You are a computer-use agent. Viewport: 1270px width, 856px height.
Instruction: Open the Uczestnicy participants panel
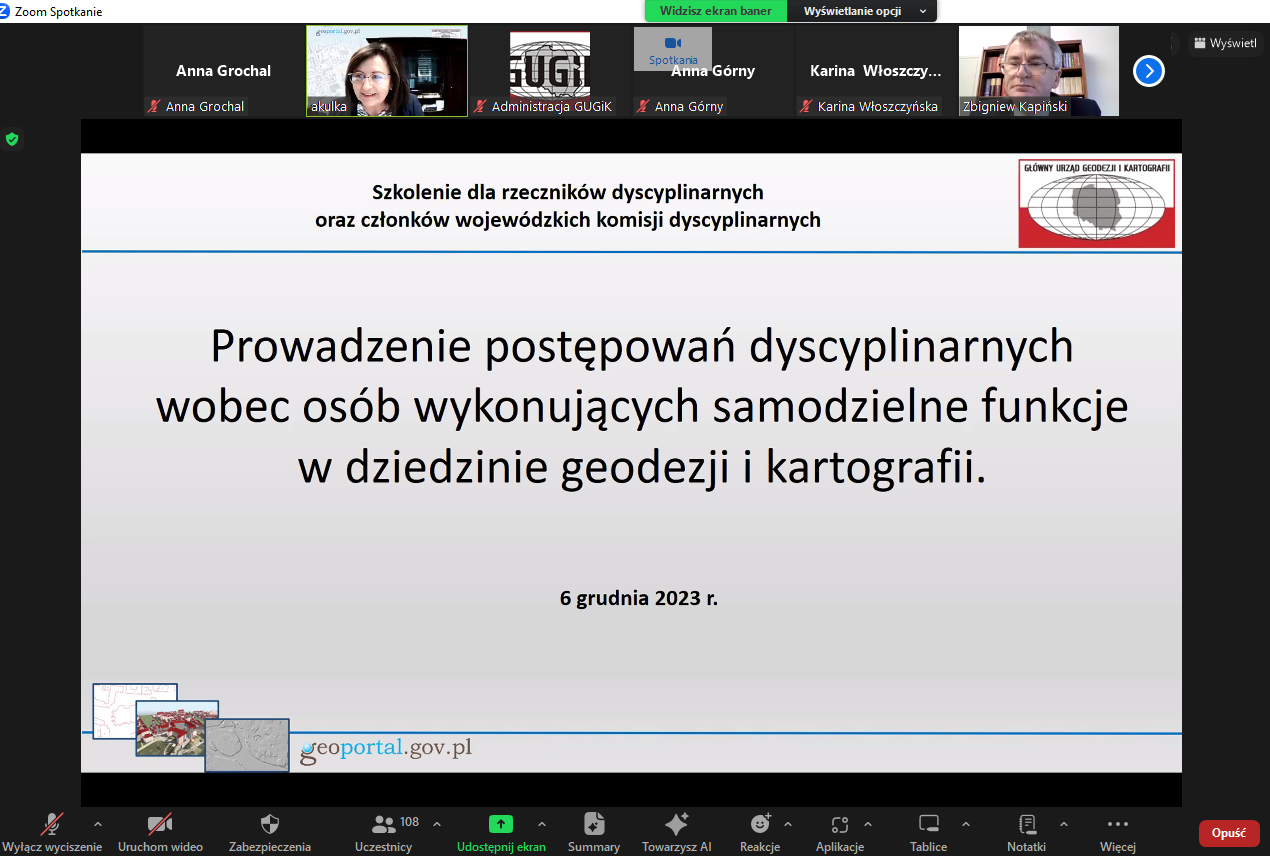(384, 825)
